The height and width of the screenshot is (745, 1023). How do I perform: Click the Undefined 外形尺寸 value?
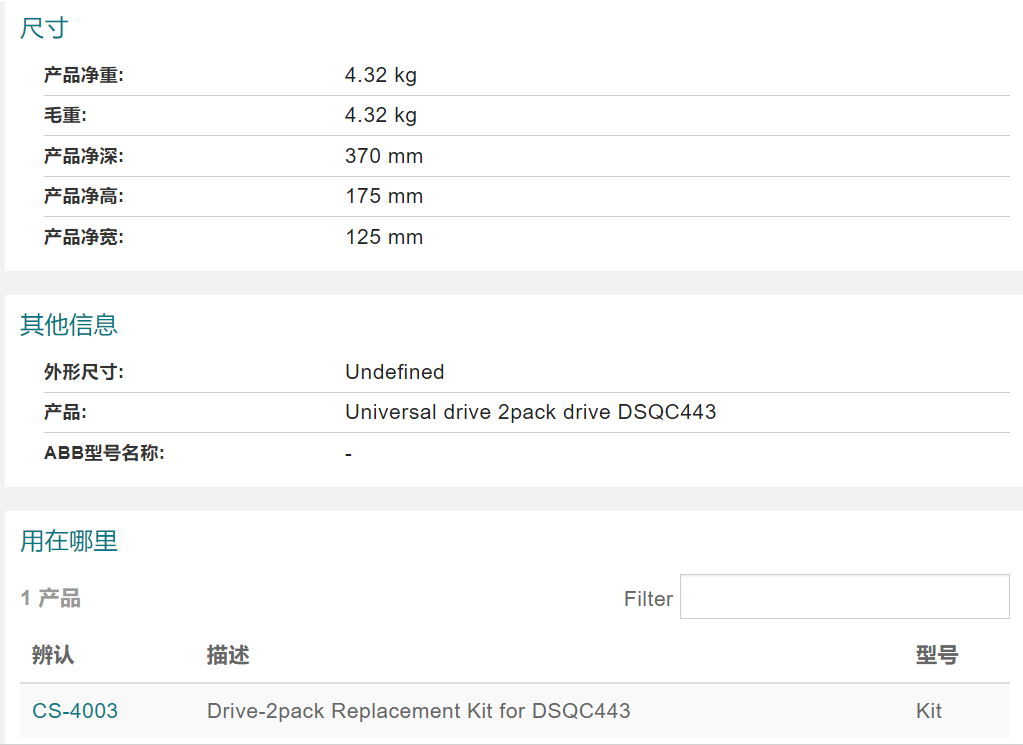[395, 372]
